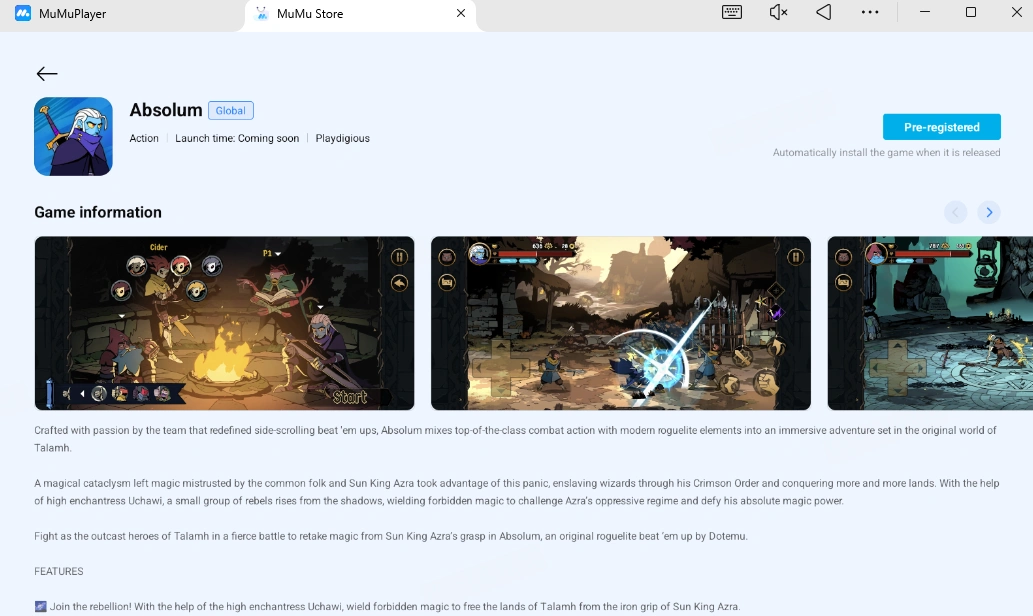Minimize the MuMuPlayer window
Viewport: 1033px width, 616px height.
[x=925, y=12]
